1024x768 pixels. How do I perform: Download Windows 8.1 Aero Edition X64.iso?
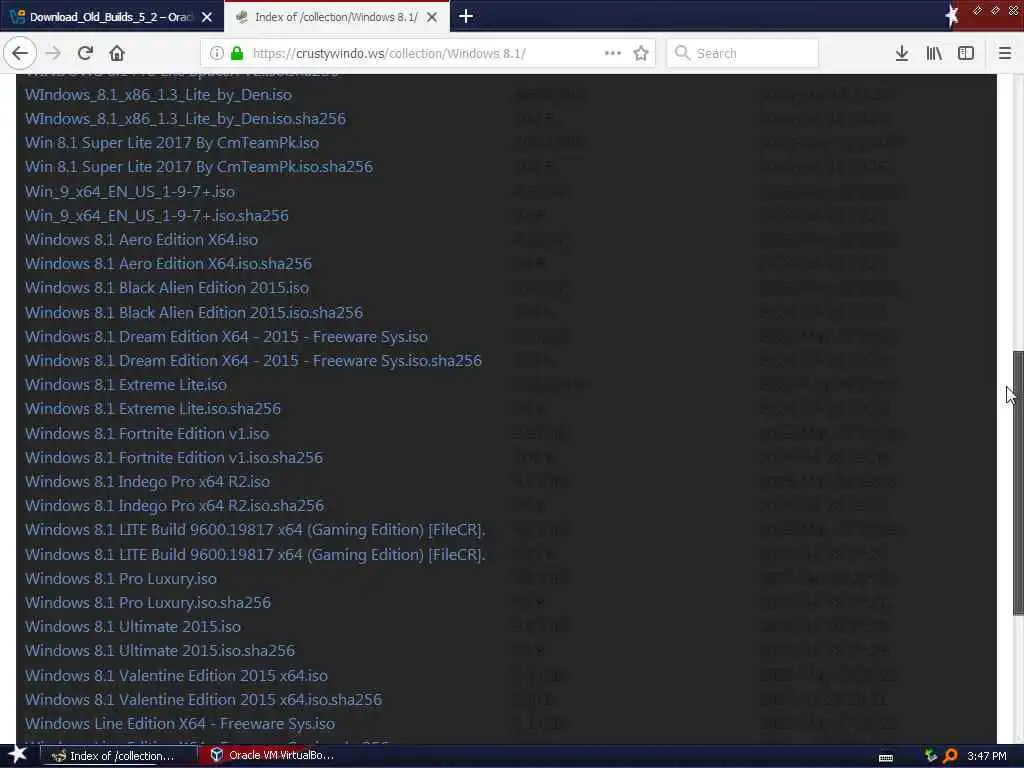[141, 240]
